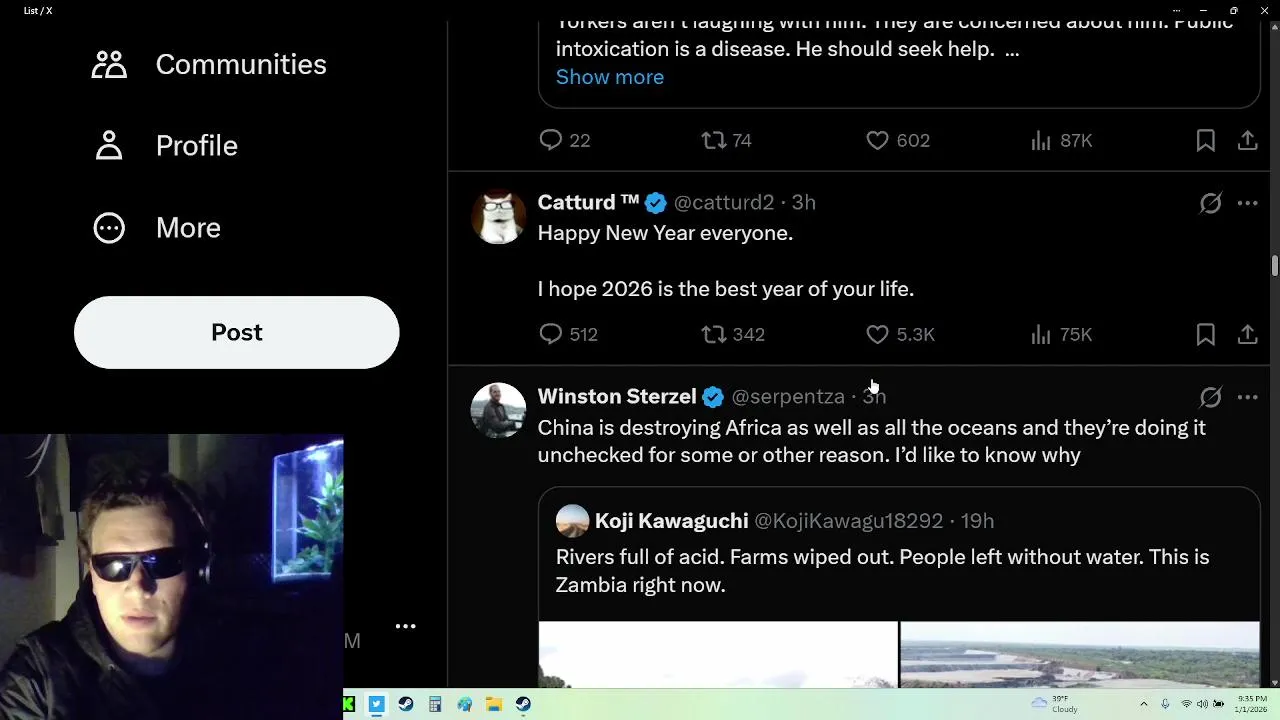Share Catturd's post via share icon
This screenshot has height=720, width=1280.
coord(1247,334)
